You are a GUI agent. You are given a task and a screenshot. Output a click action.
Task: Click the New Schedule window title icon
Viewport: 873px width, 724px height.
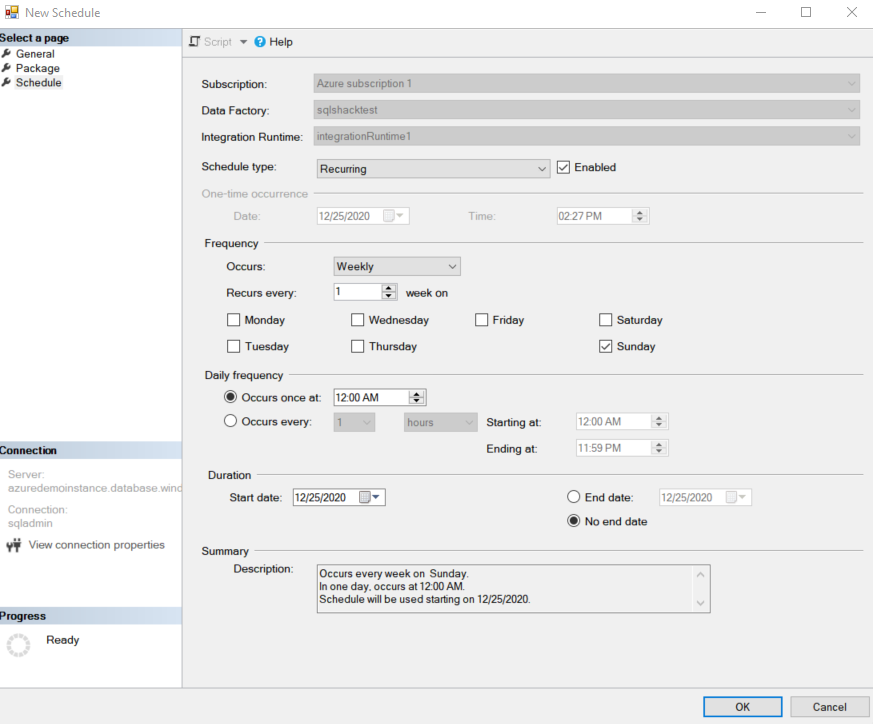tap(12, 13)
